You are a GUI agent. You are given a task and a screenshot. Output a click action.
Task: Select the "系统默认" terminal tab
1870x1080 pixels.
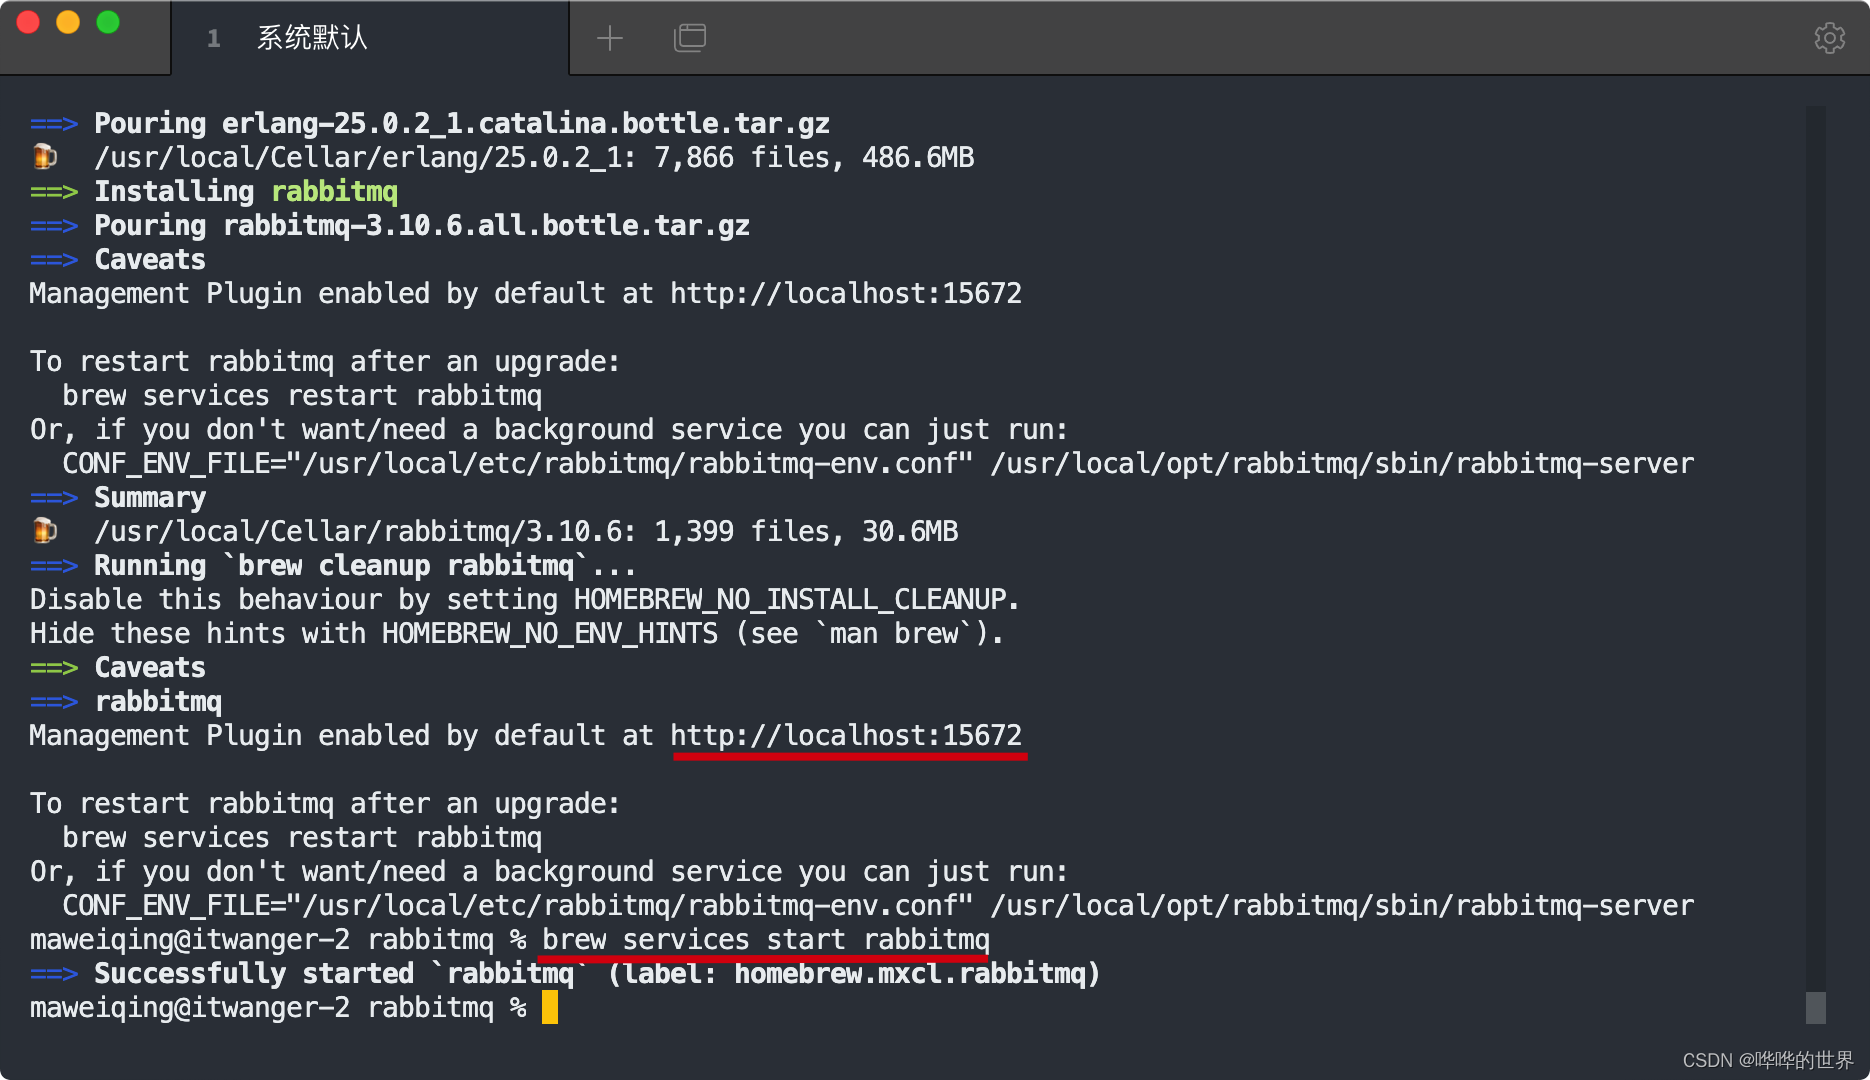(312, 38)
